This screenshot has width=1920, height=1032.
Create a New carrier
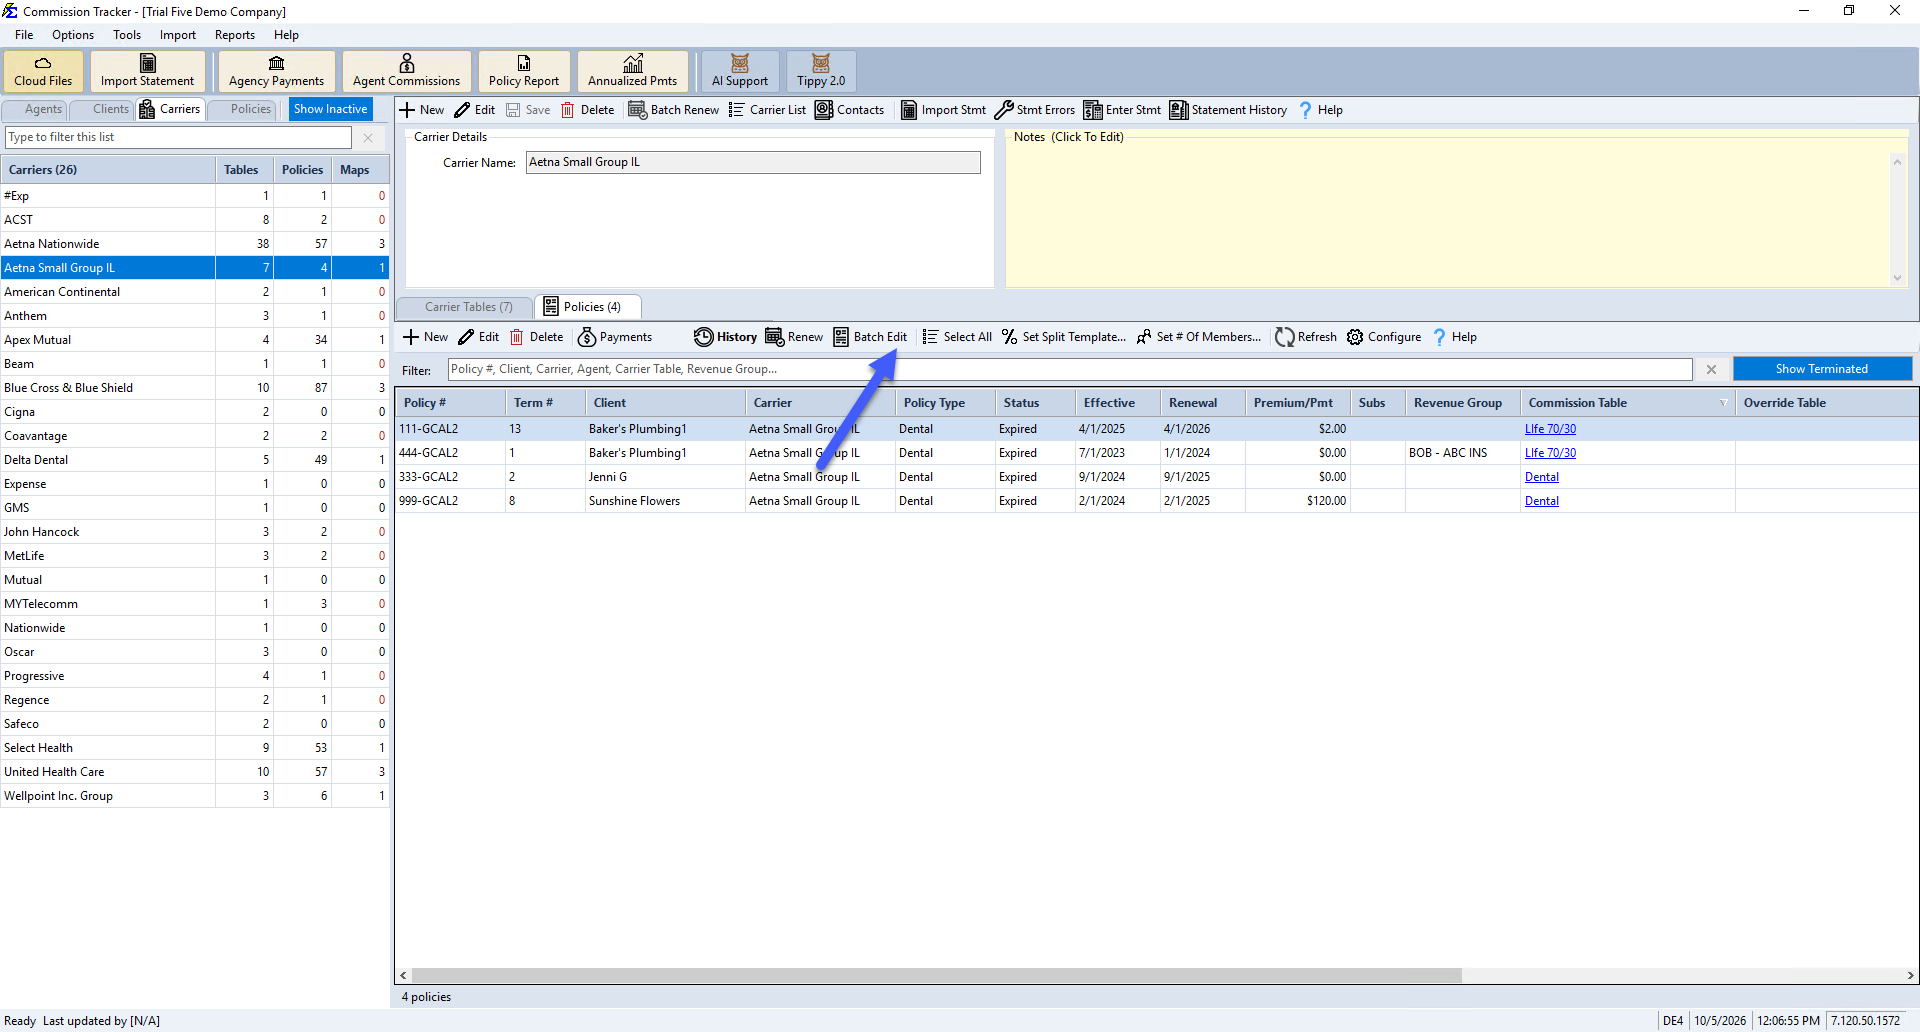tap(422, 110)
